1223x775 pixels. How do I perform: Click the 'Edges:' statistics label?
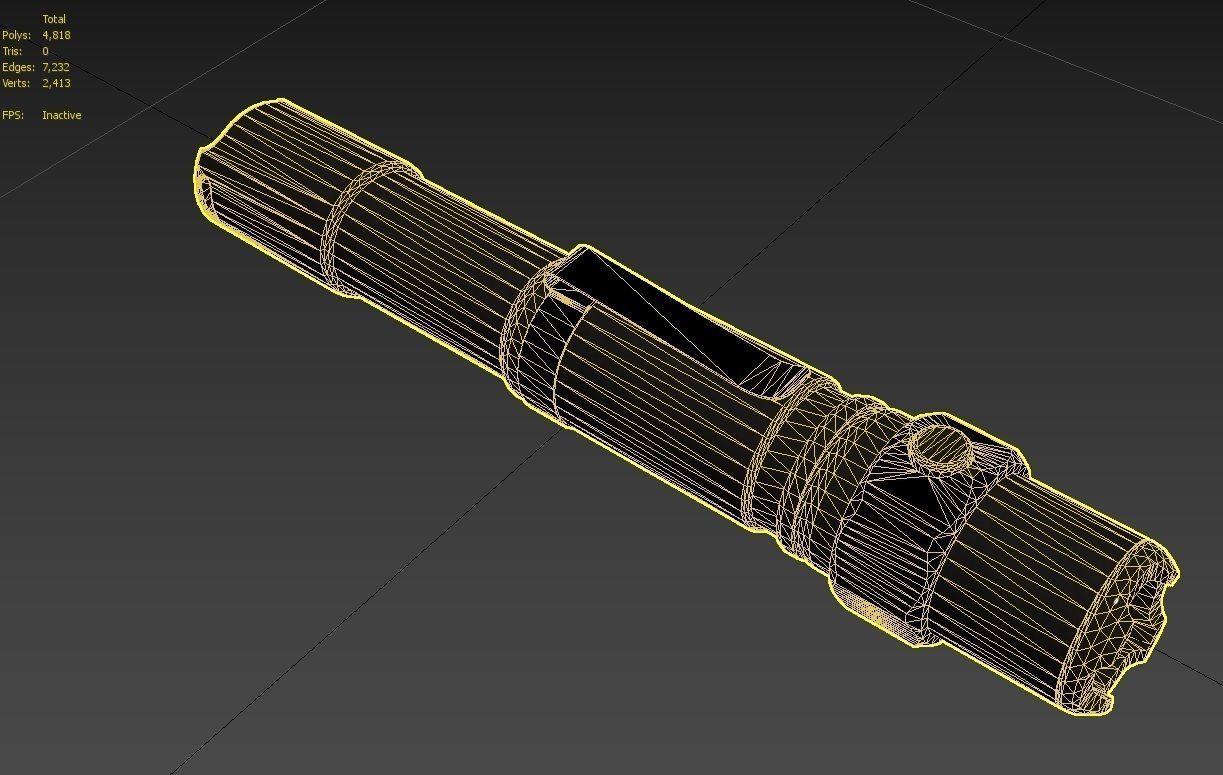(x=18, y=67)
